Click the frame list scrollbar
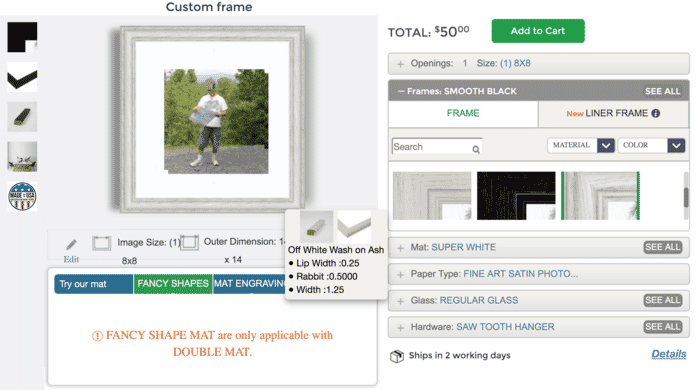The image size is (696, 390). 686,197
